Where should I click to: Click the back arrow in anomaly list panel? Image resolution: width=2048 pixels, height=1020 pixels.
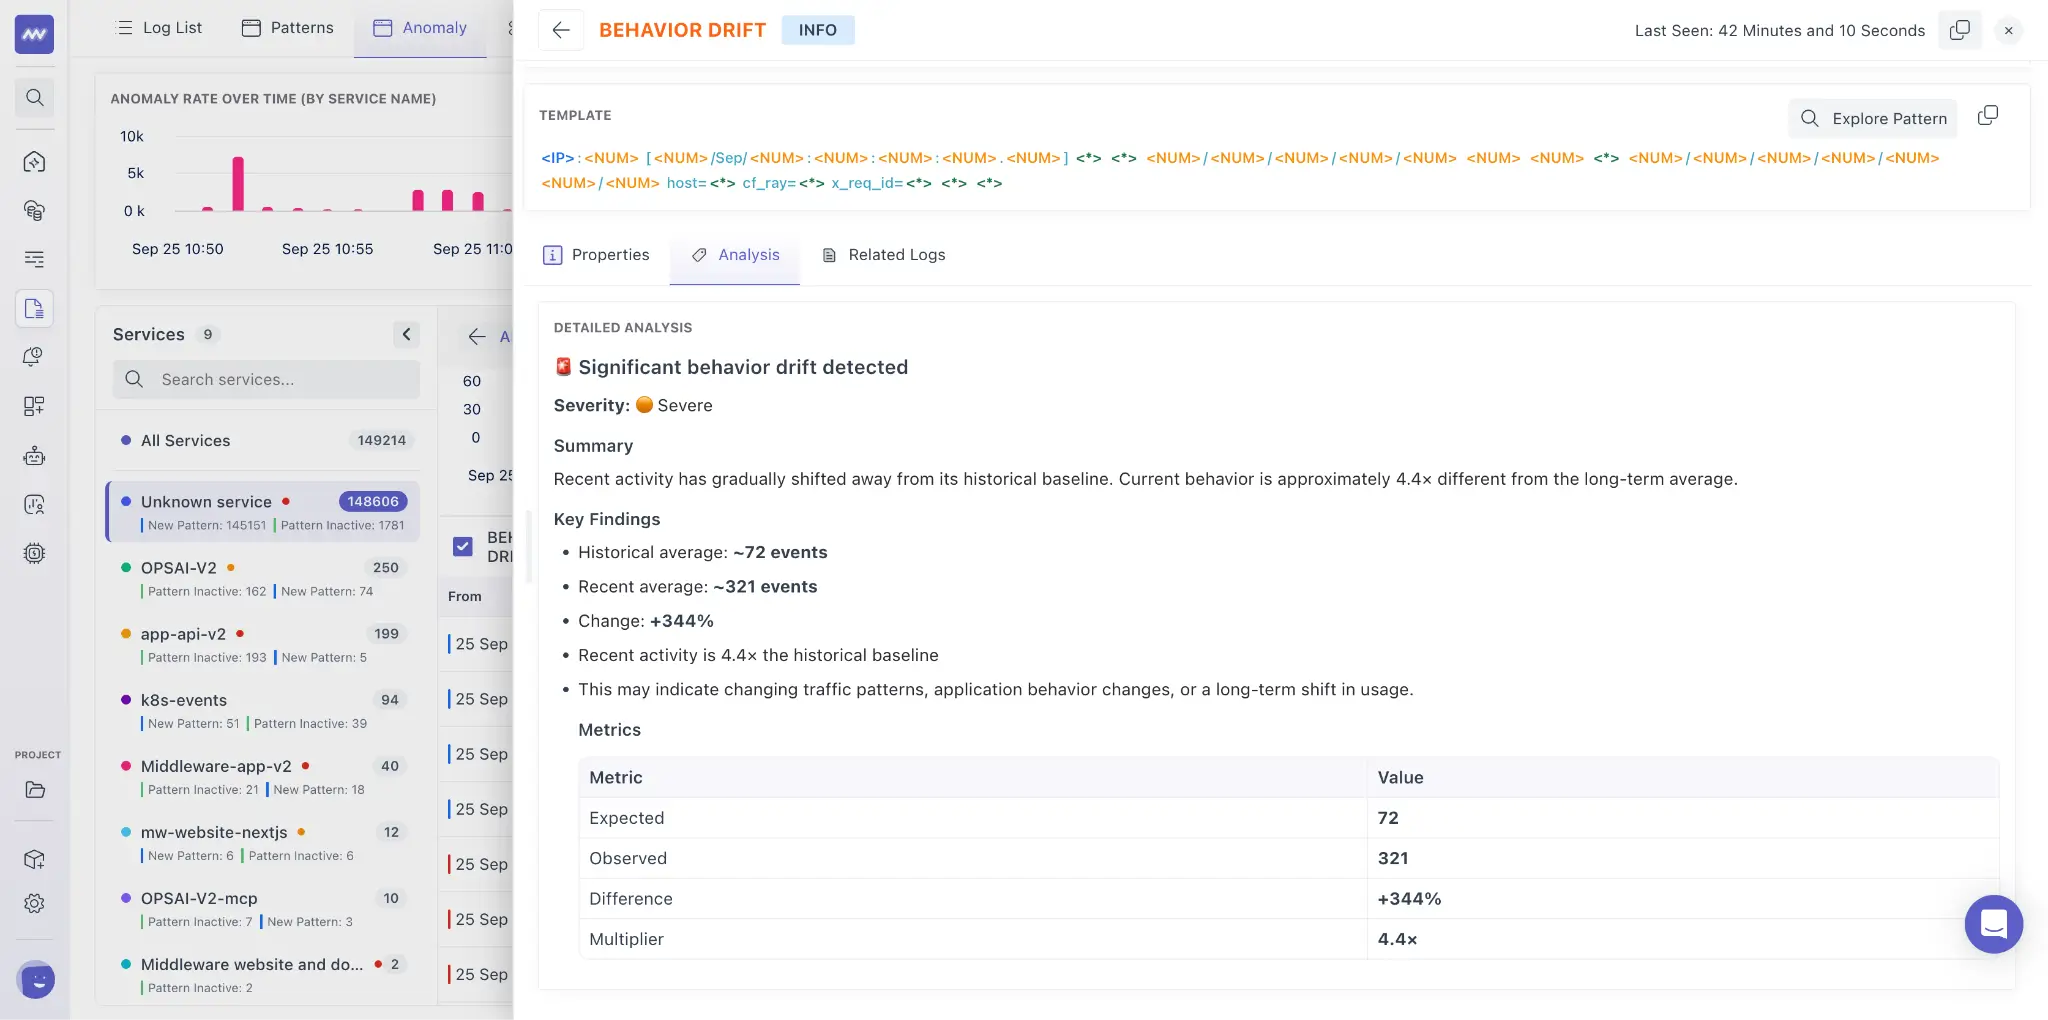point(477,337)
